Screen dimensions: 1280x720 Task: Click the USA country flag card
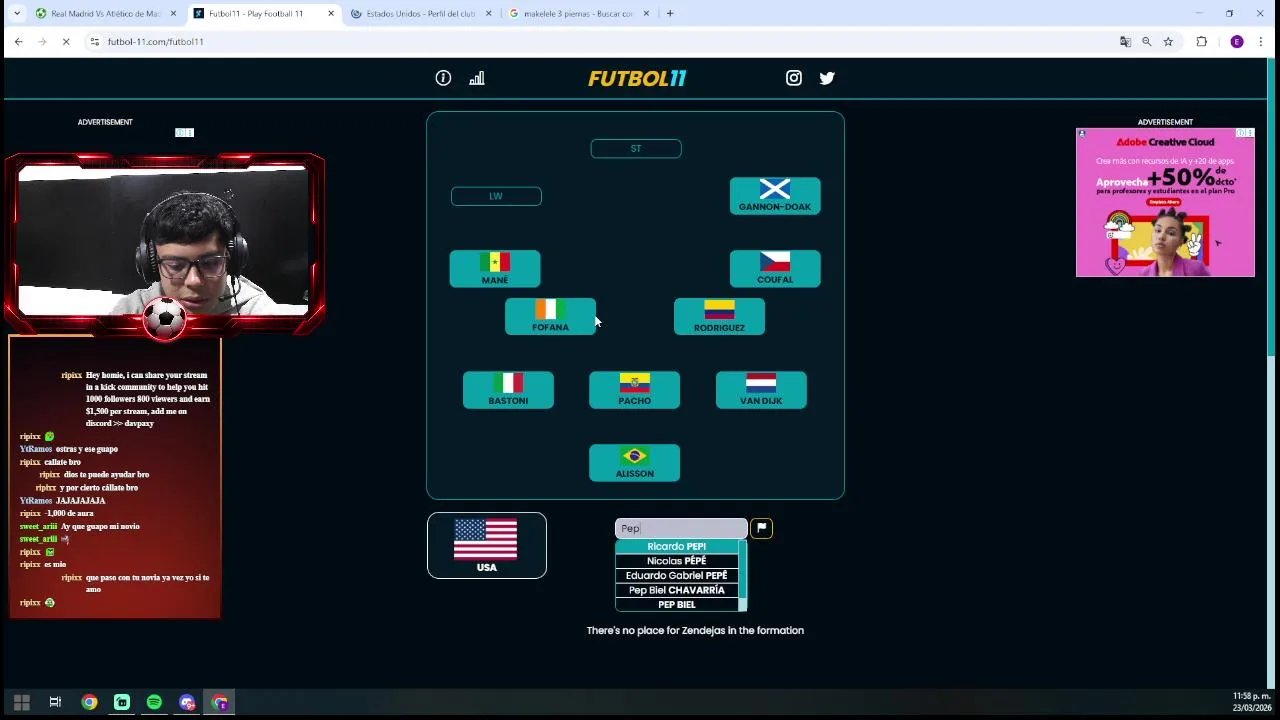tap(487, 545)
